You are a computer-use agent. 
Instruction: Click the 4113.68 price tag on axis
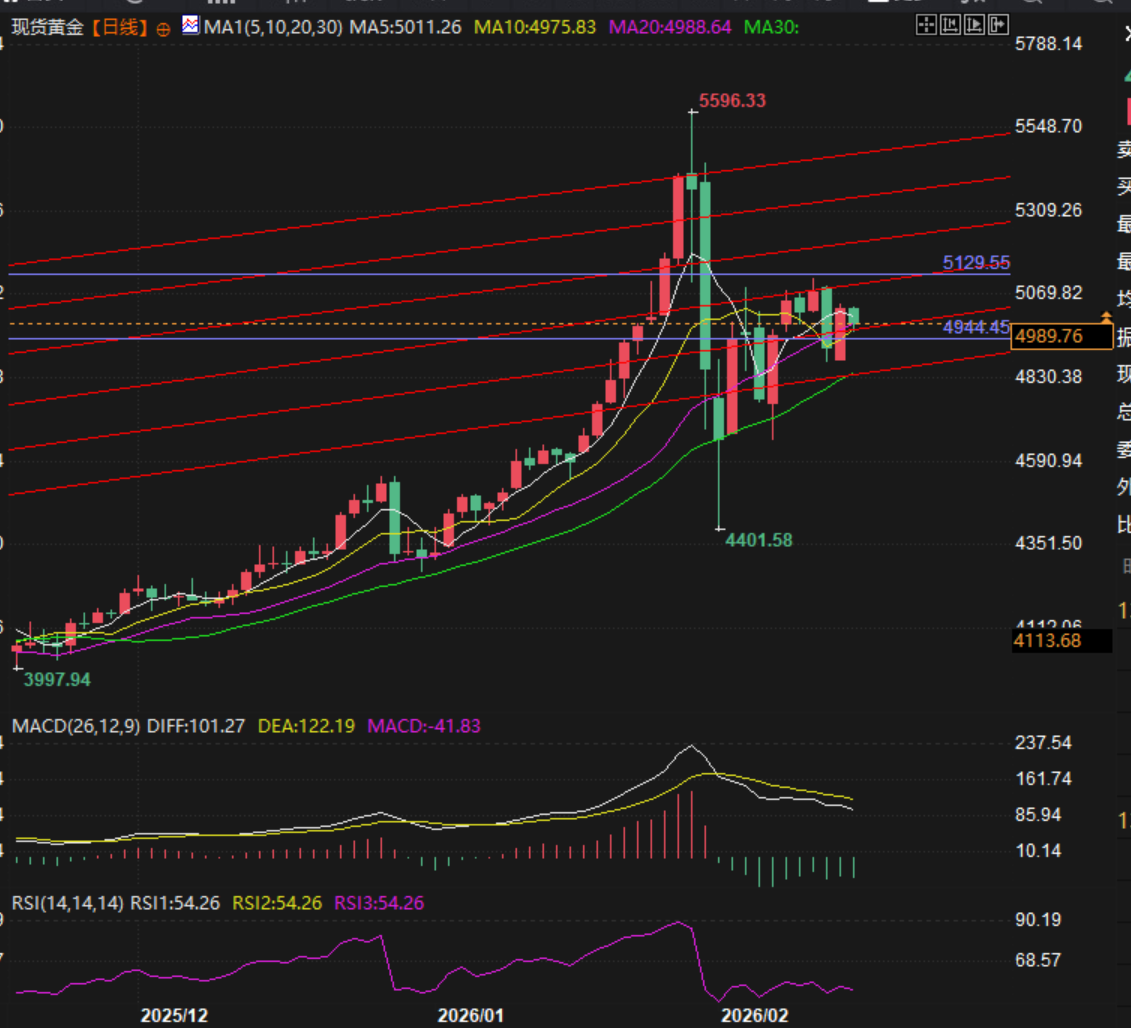click(x=1062, y=641)
